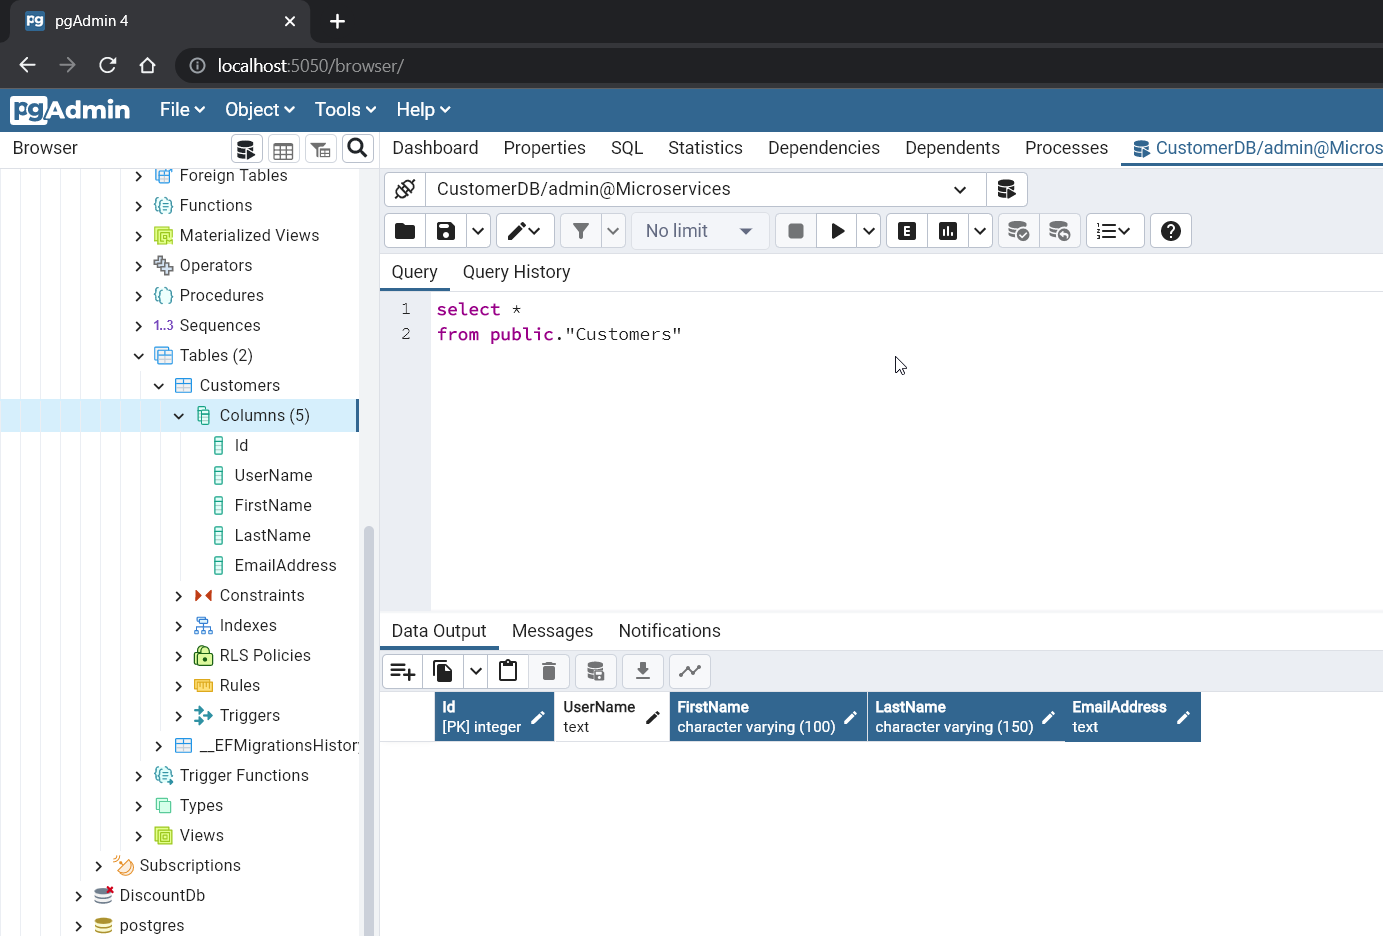Add a new row in Data Output

403,671
